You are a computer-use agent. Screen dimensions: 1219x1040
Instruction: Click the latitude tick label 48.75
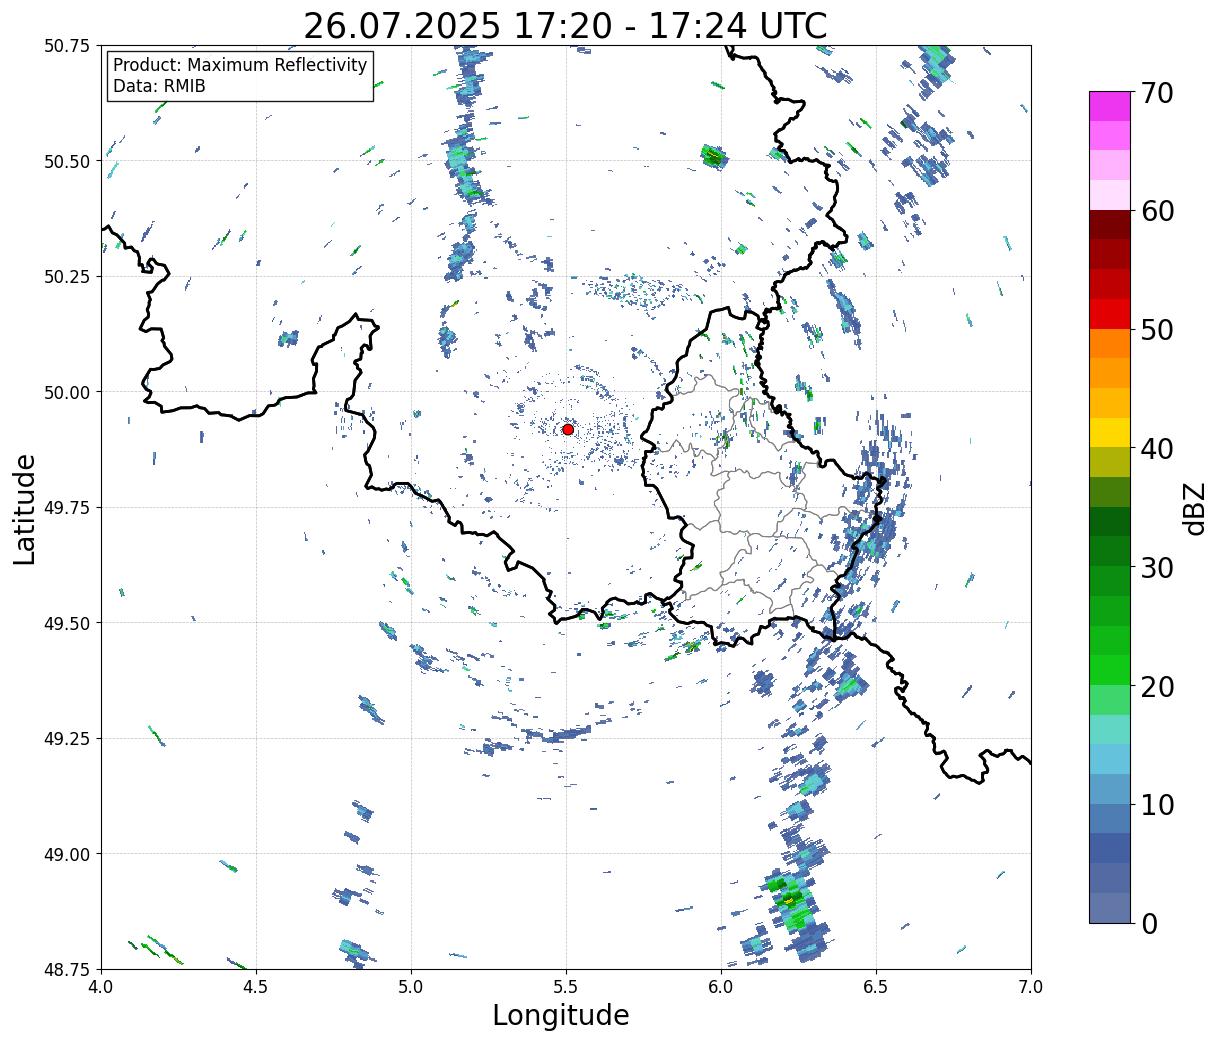click(x=67, y=969)
